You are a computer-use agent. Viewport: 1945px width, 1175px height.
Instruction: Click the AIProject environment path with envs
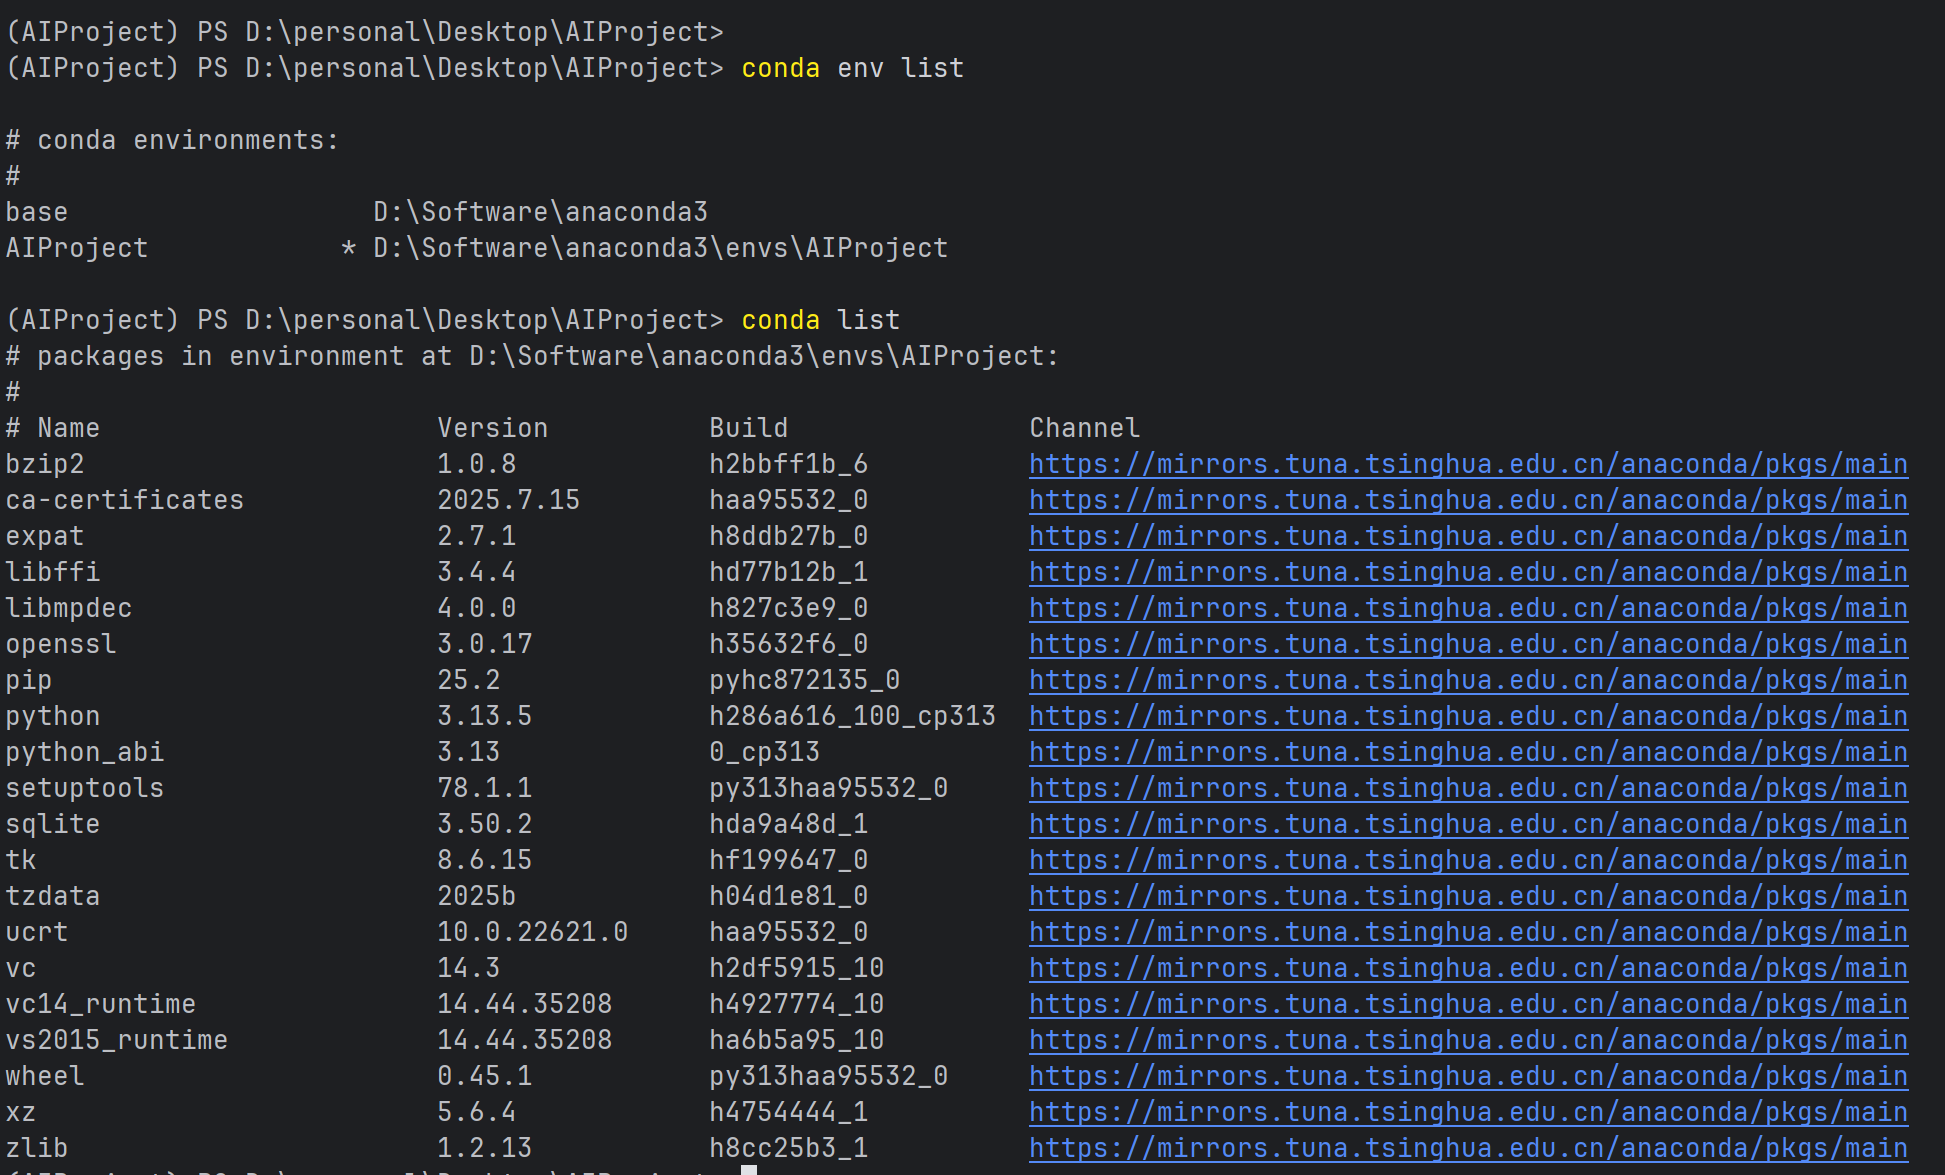[660, 248]
